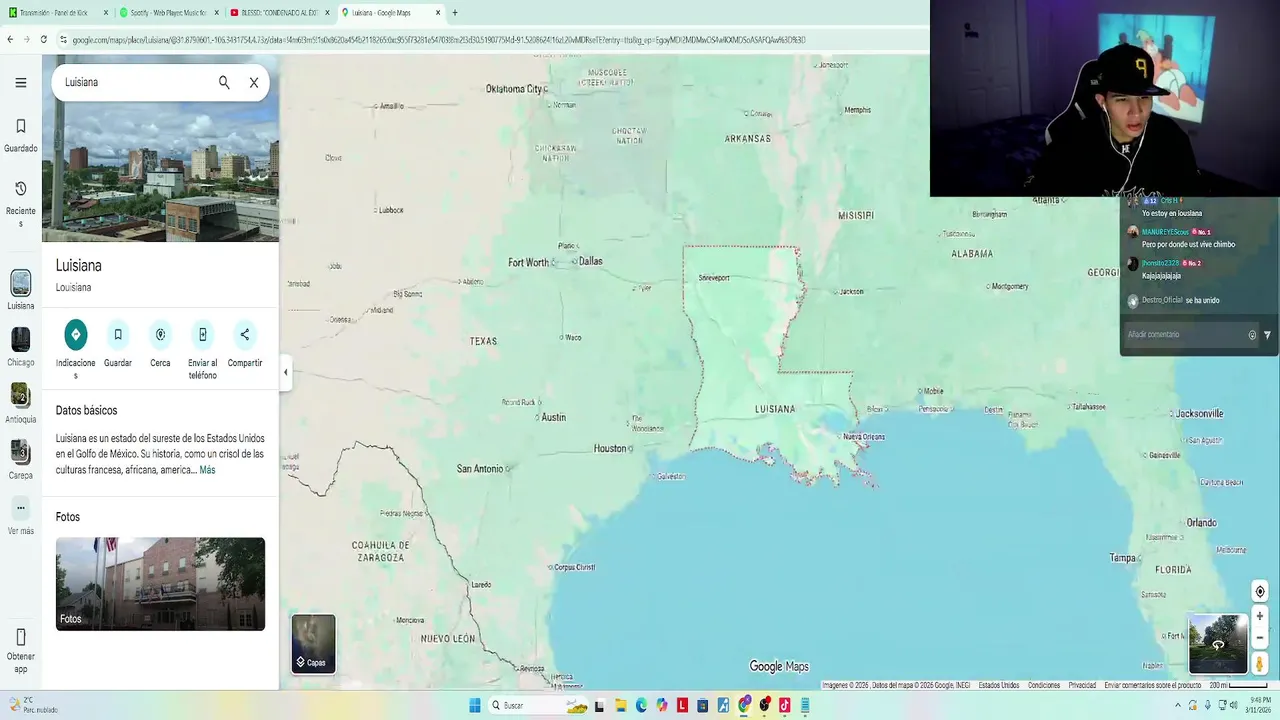This screenshot has width=1280, height=720.
Task: Click the chat filter icon beside the emoji
Action: (1267, 335)
